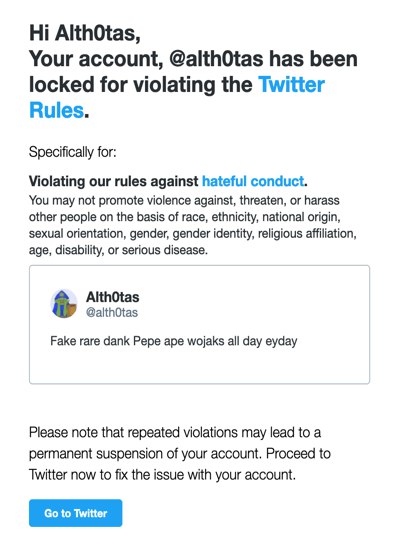The width and height of the screenshot is (400, 560).
Task: Click the line "age, disability, or serious disease."
Action: [x=118, y=250]
